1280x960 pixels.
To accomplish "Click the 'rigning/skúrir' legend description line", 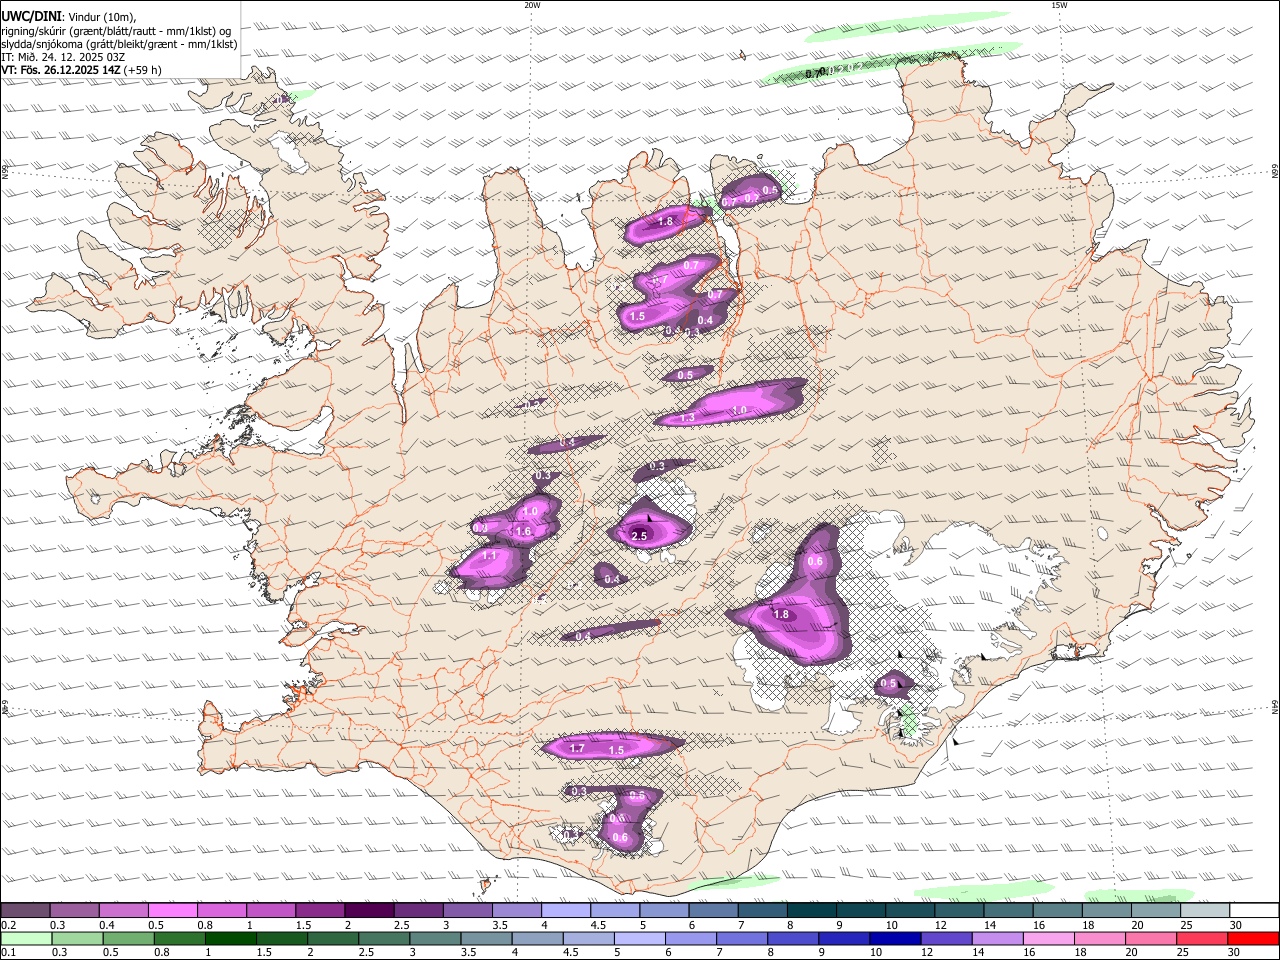I will [116, 30].
